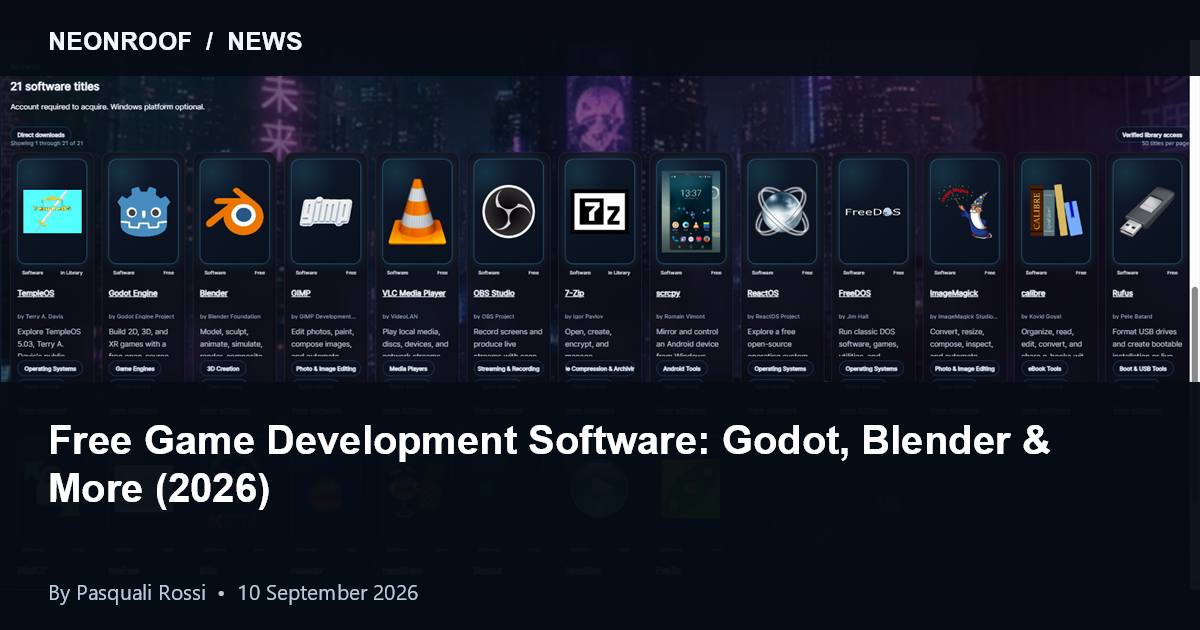Select Operating Systems tag under FreeDOS

click(x=871, y=368)
